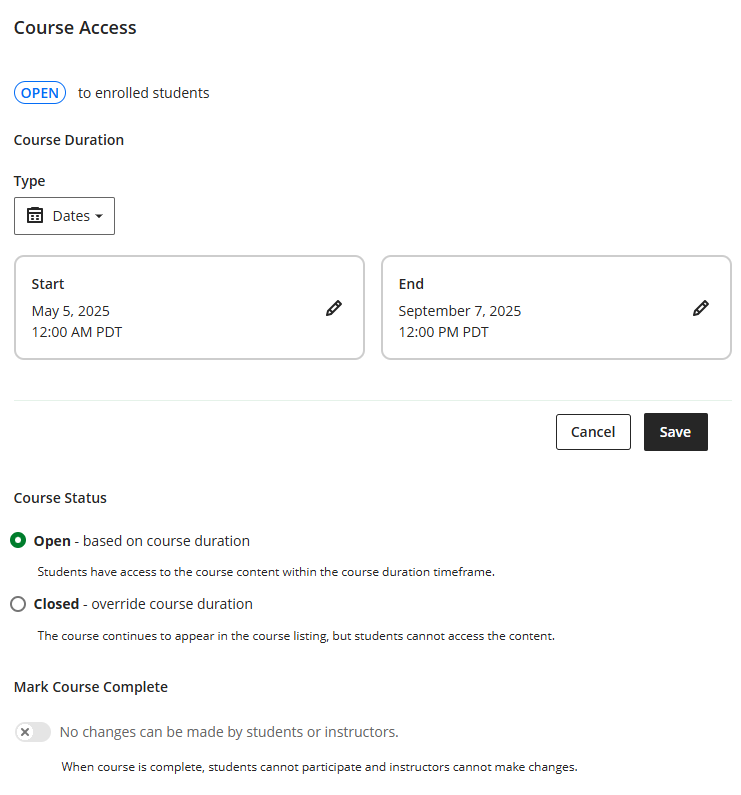Select Open based on course duration
Viewport: 741px width, 795px height.
[18, 541]
